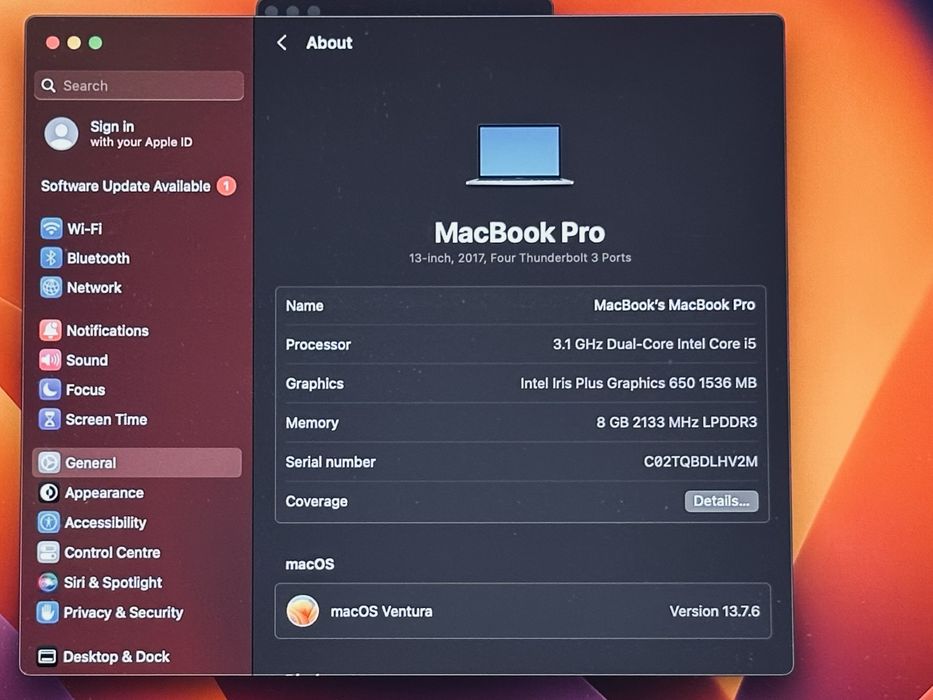Open the Bluetooth icon in sidebar
The width and height of the screenshot is (933, 700).
coord(51,258)
